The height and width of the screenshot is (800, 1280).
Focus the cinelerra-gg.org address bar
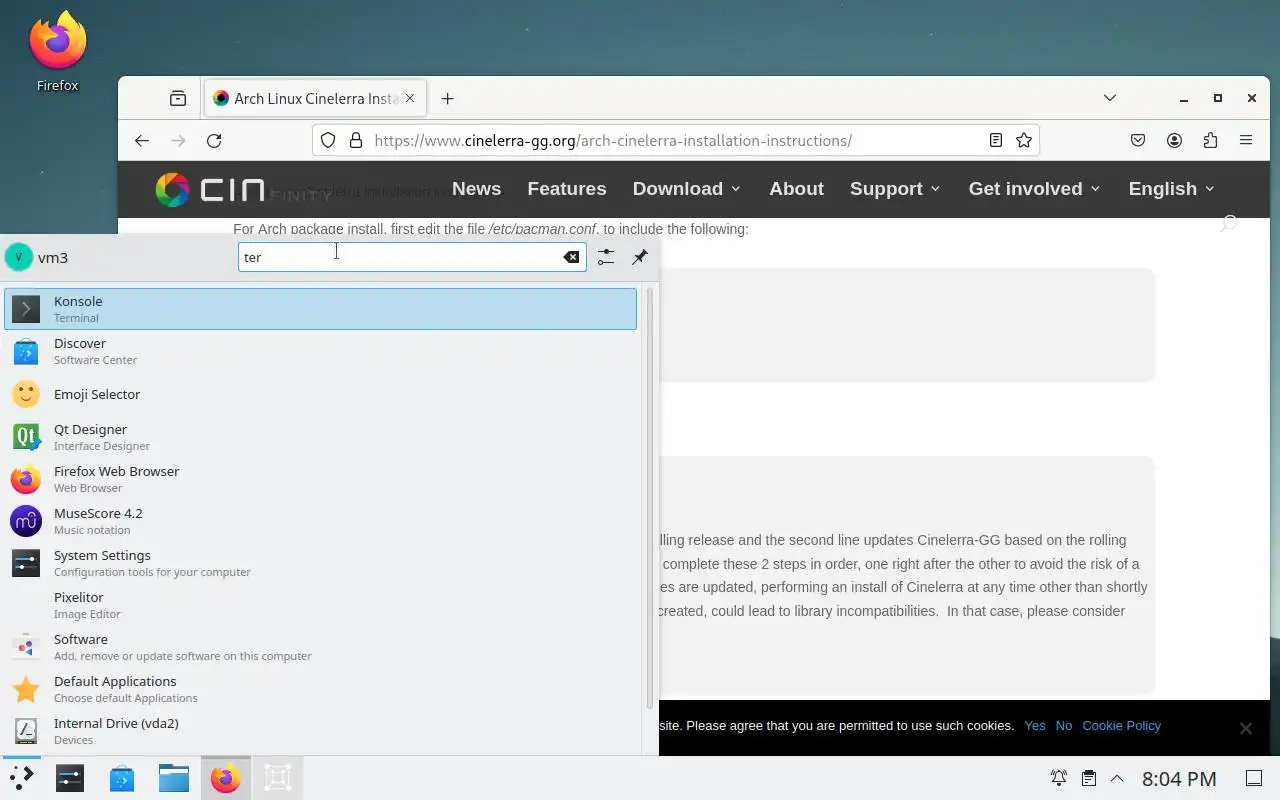click(x=675, y=141)
